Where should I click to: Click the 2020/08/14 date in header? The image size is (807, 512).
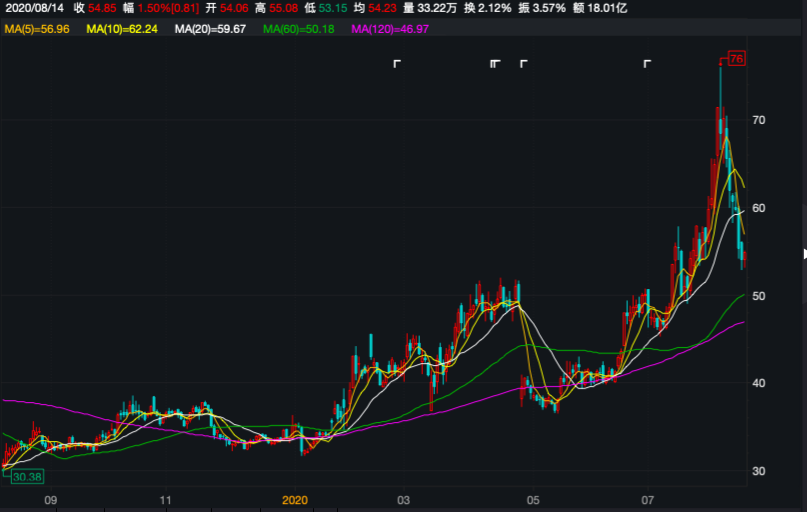tap(33, 8)
